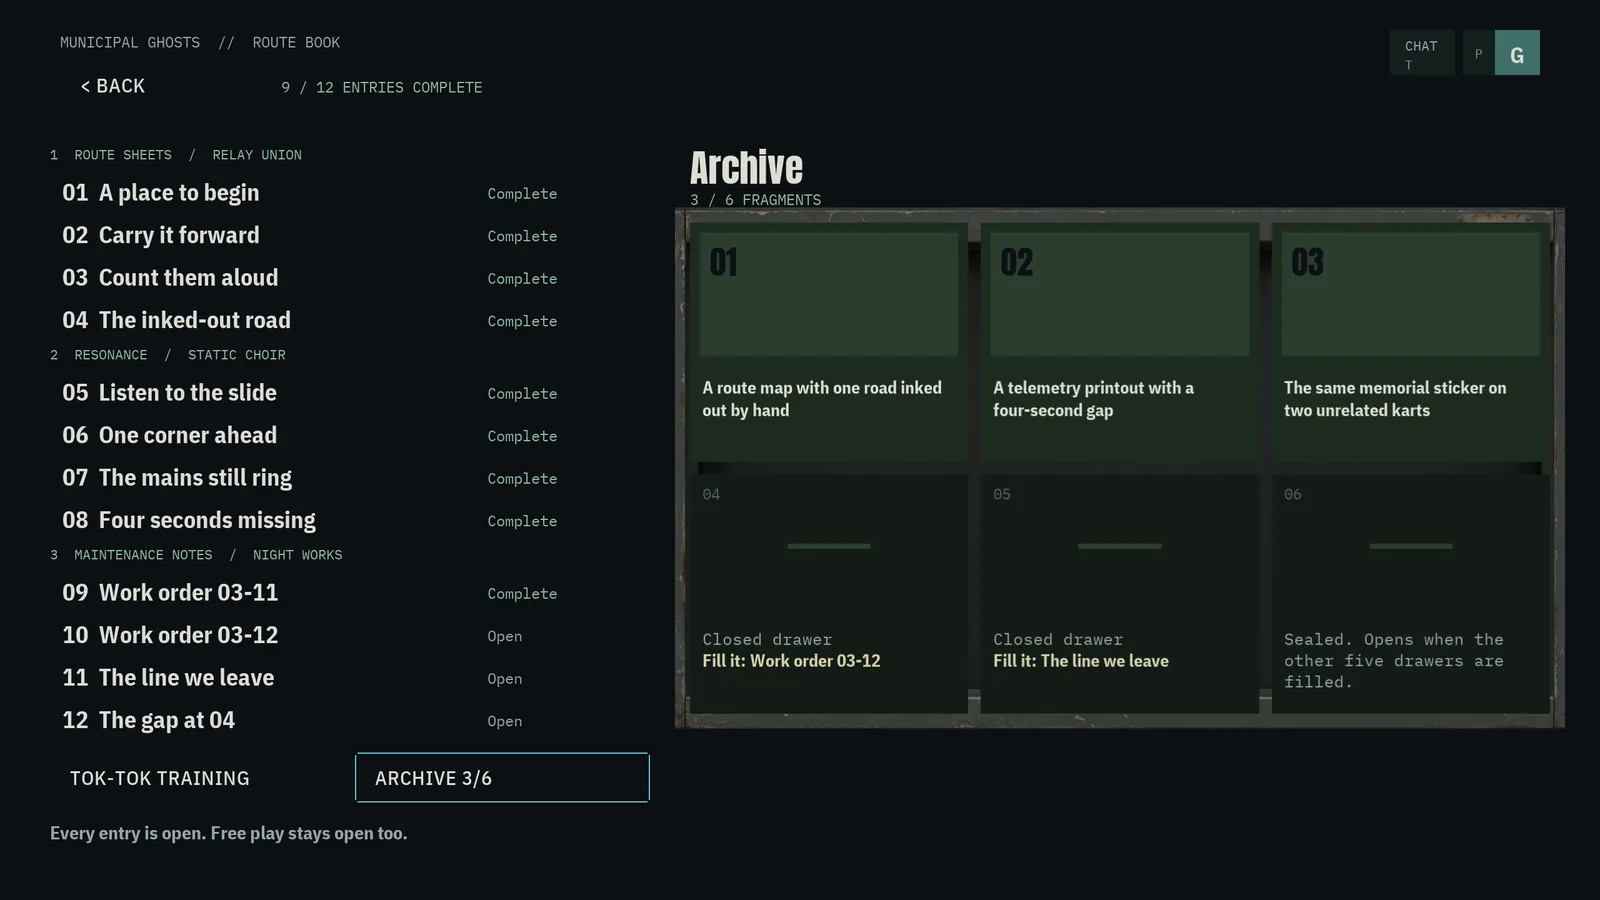
Task: Click the Maintenance Notes / Night Works heading
Action: 196,555
